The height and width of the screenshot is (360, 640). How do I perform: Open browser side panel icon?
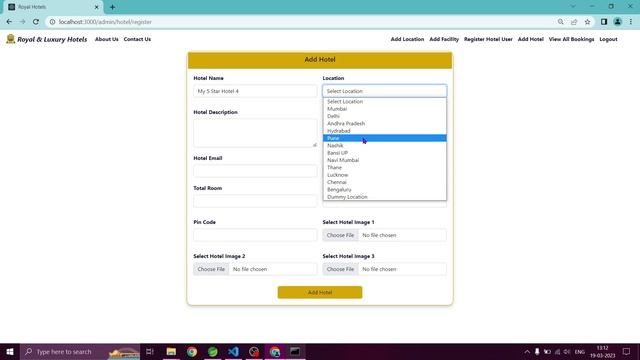[604, 22]
